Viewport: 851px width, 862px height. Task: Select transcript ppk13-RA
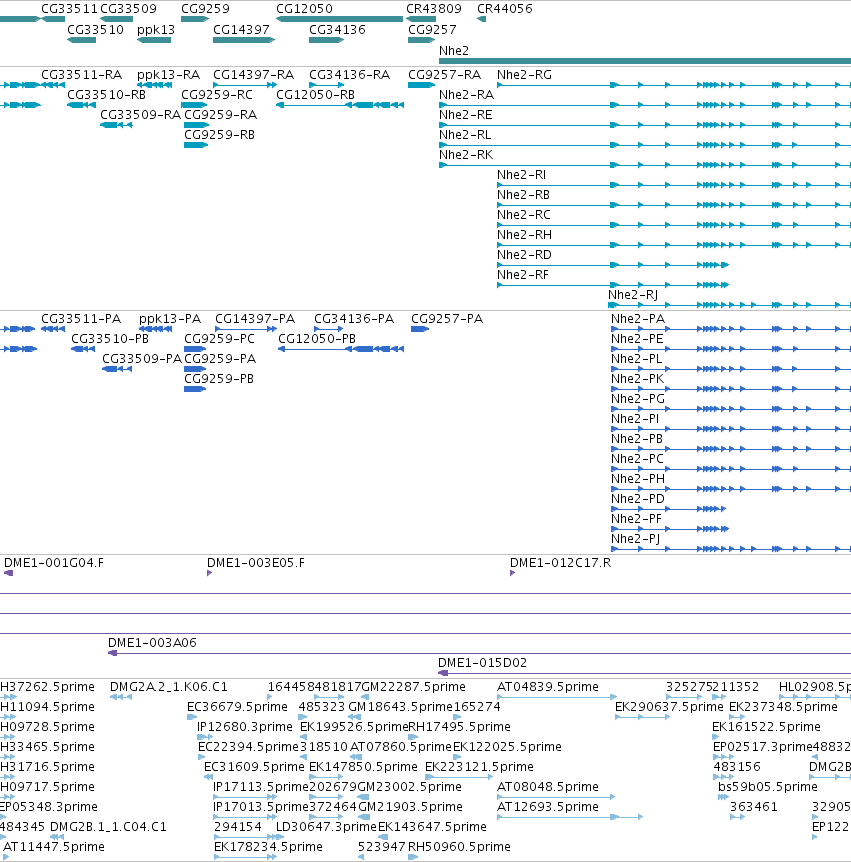168,75
